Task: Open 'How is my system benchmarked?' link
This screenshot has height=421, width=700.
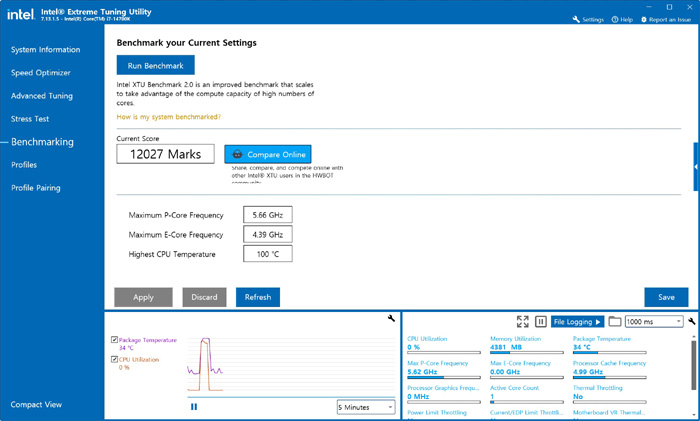Action: pos(169,117)
